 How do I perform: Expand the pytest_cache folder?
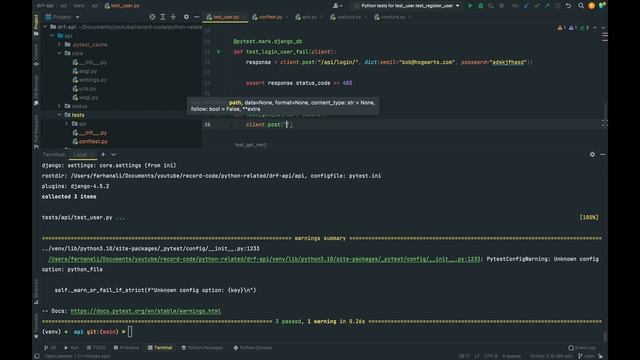(60, 44)
